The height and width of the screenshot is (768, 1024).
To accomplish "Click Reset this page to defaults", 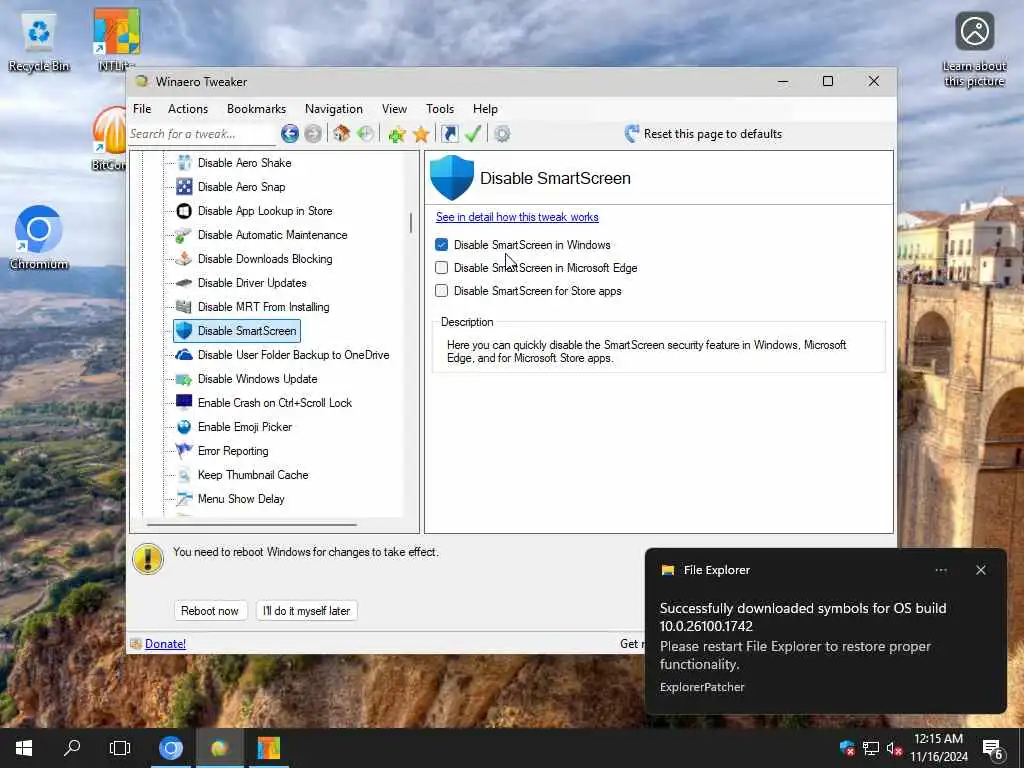I will (703, 134).
